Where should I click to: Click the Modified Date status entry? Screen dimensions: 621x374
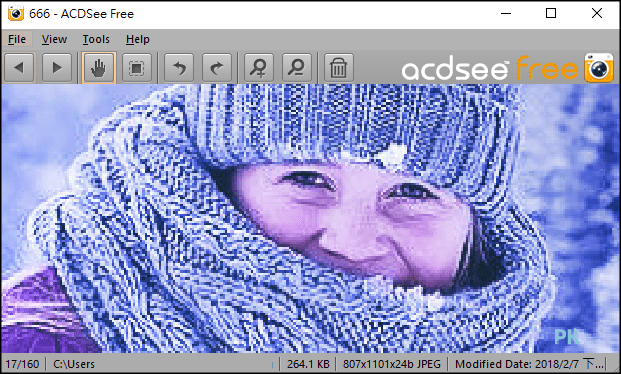pos(530,364)
